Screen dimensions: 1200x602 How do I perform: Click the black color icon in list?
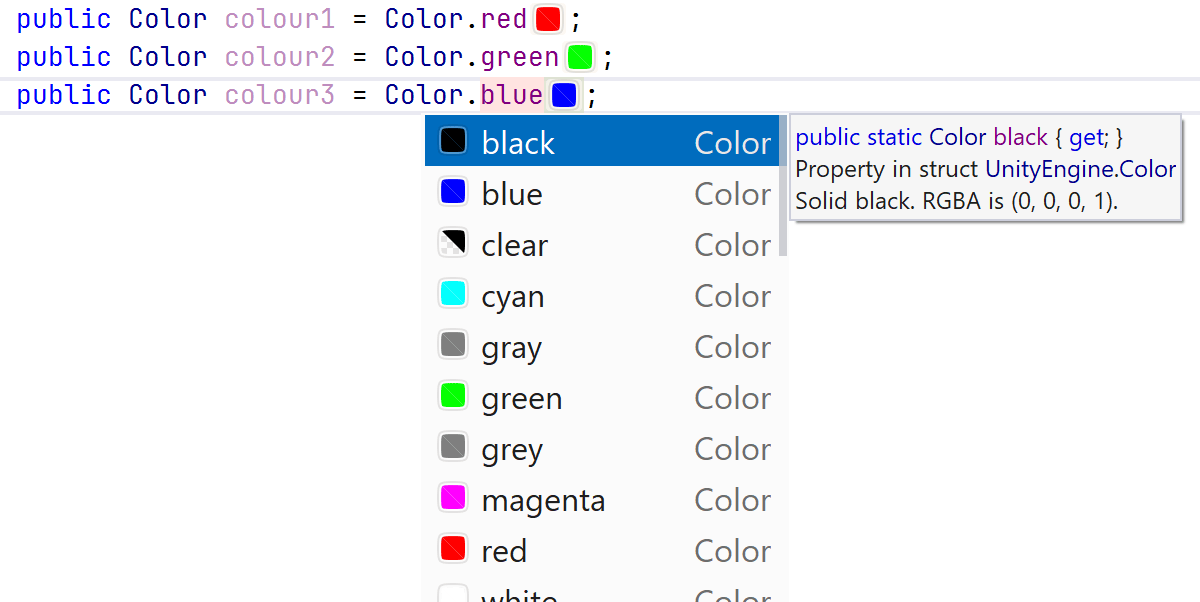pyautogui.click(x=453, y=141)
